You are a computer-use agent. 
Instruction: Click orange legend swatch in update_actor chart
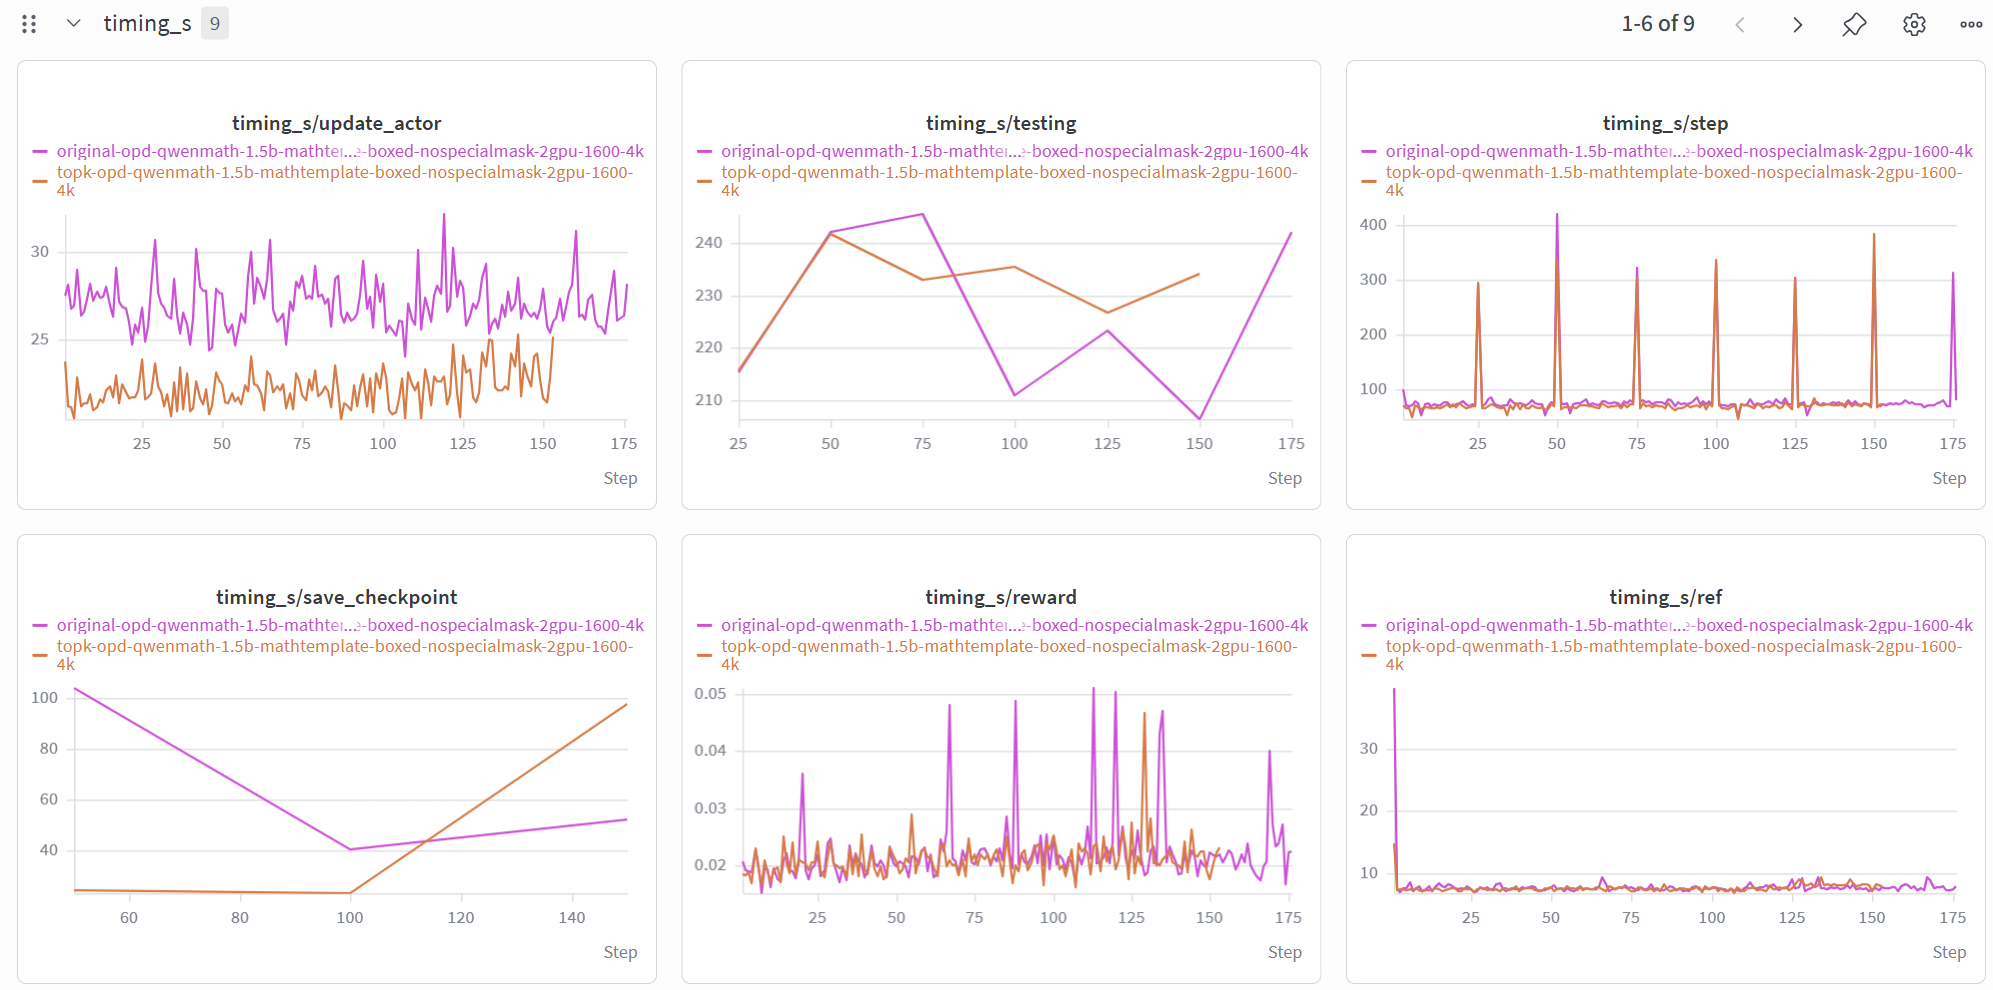pyautogui.click(x=40, y=182)
